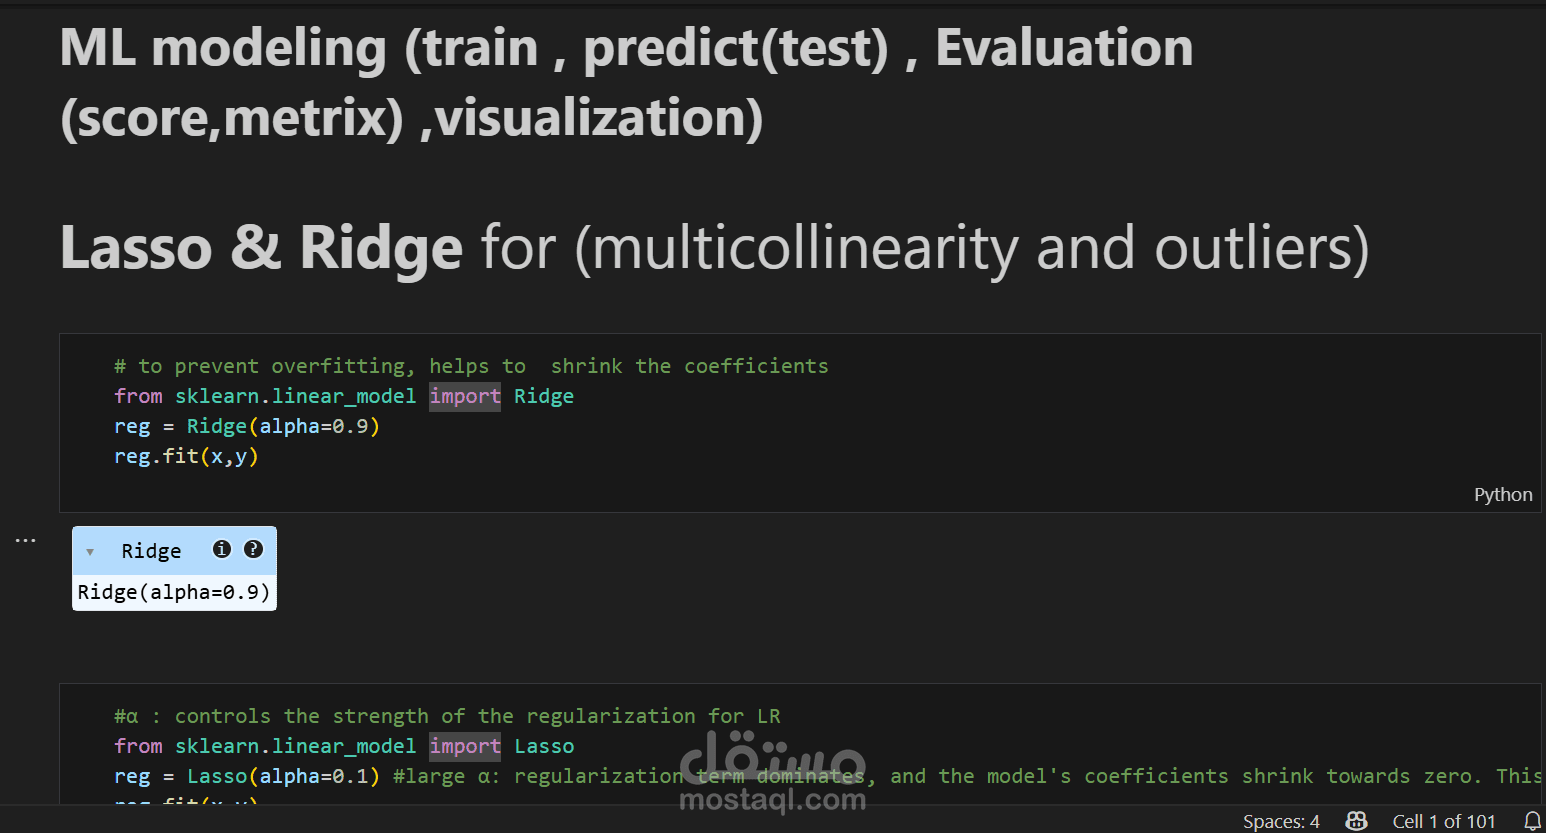Open Ridge documentation question mark icon
This screenshot has height=833, width=1546.
click(x=254, y=549)
